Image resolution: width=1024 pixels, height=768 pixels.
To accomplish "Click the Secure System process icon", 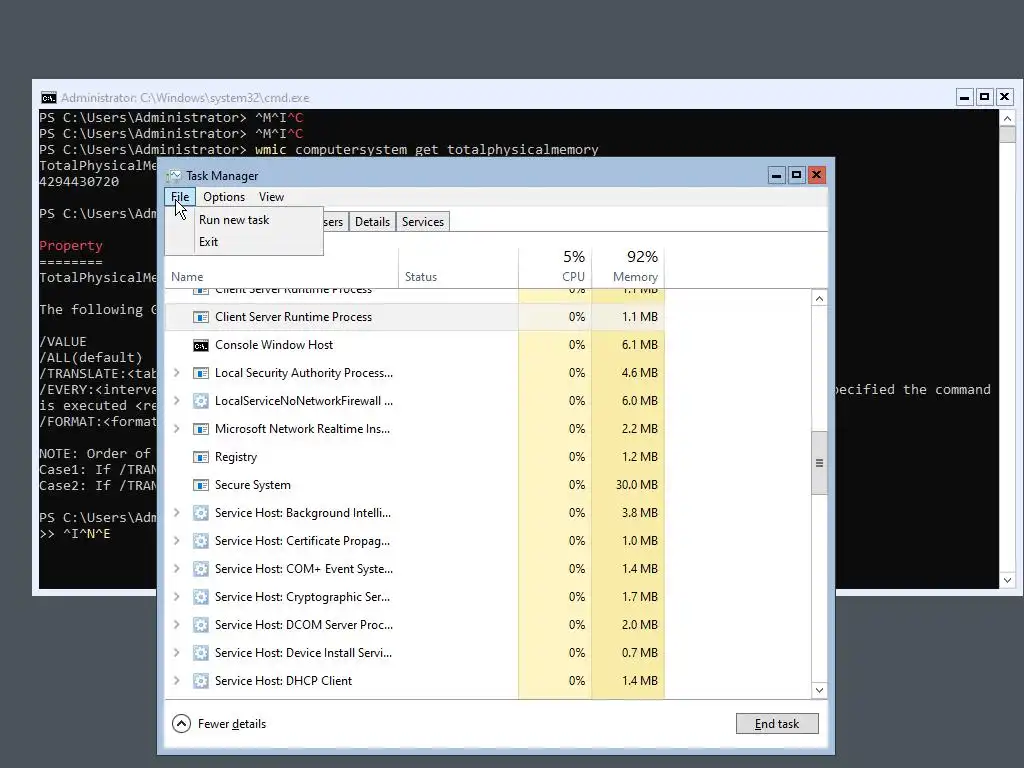I will point(200,485).
